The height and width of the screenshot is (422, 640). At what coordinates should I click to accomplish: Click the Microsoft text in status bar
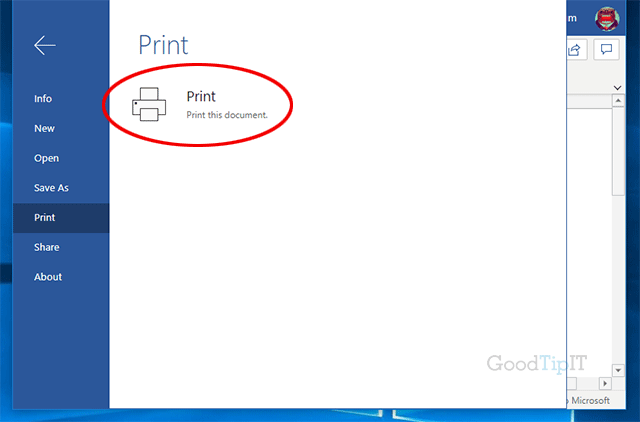(590, 401)
